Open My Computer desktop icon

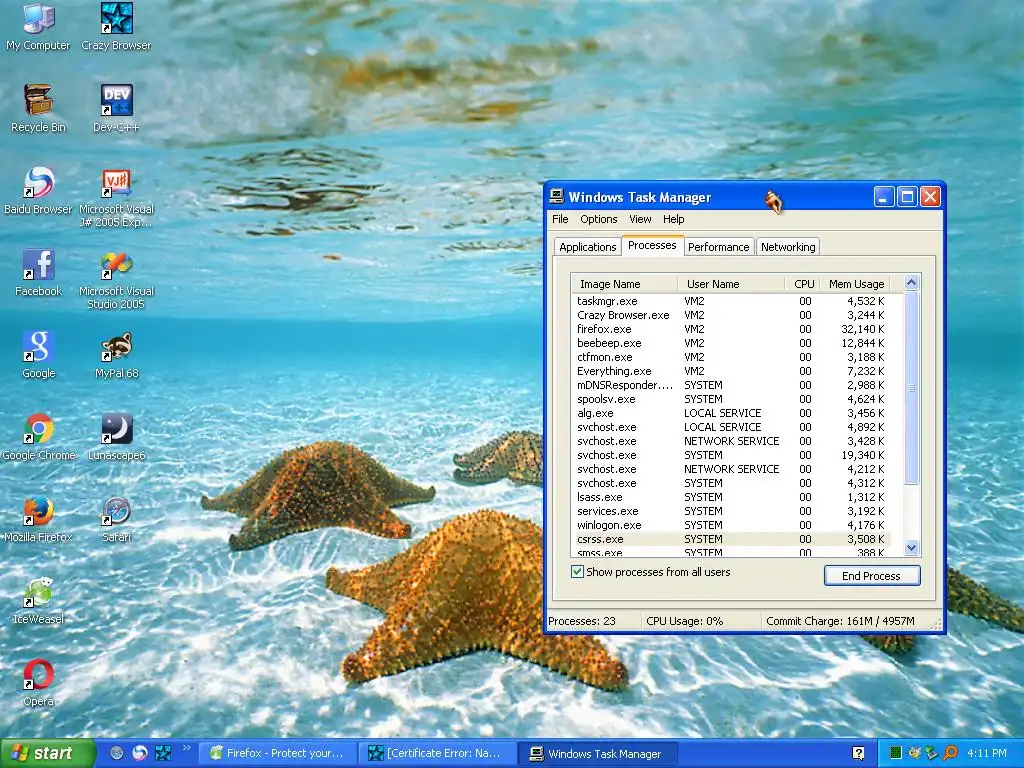pyautogui.click(x=38, y=26)
